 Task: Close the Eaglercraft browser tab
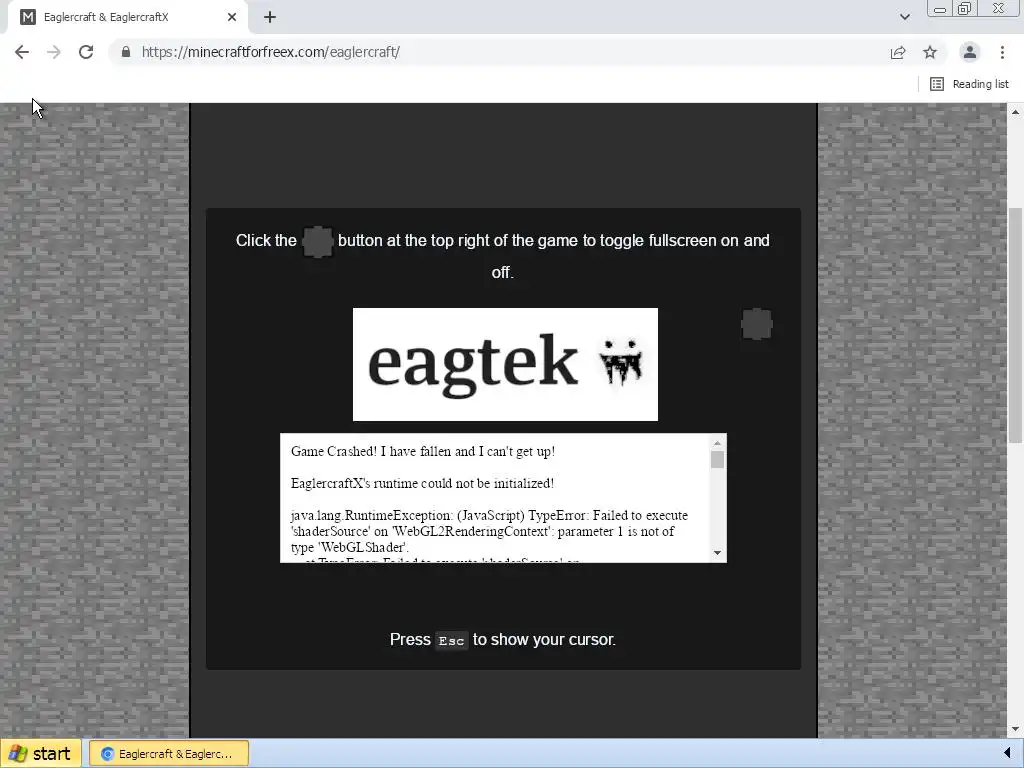coord(232,17)
